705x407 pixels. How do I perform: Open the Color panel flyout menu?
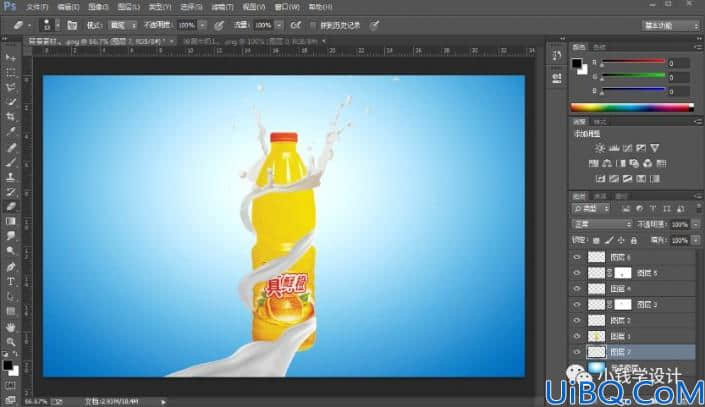[697, 47]
